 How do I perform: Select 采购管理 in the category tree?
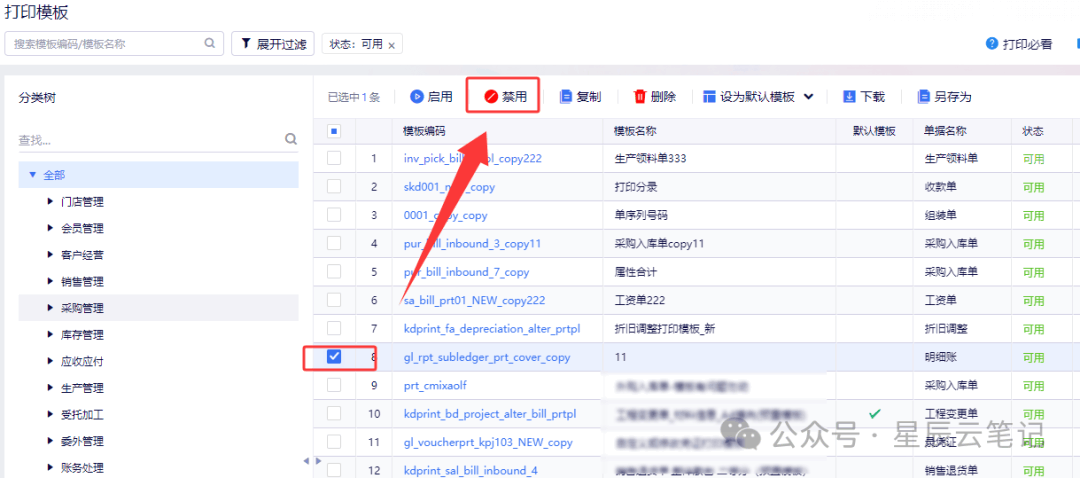[82, 308]
